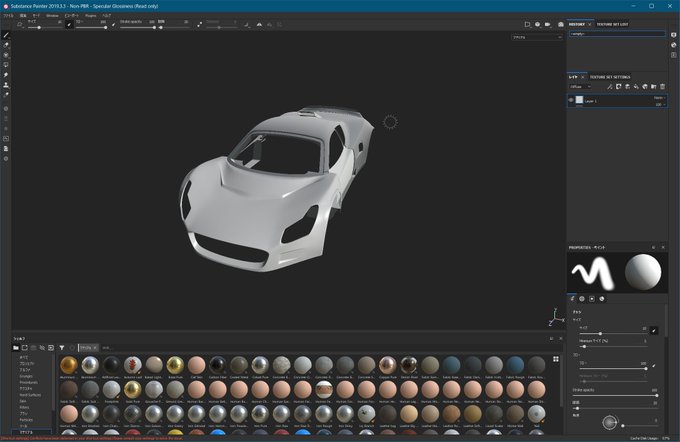The width and height of the screenshot is (680, 442).
Task: Close the Shelf panel
Action: point(561,339)
